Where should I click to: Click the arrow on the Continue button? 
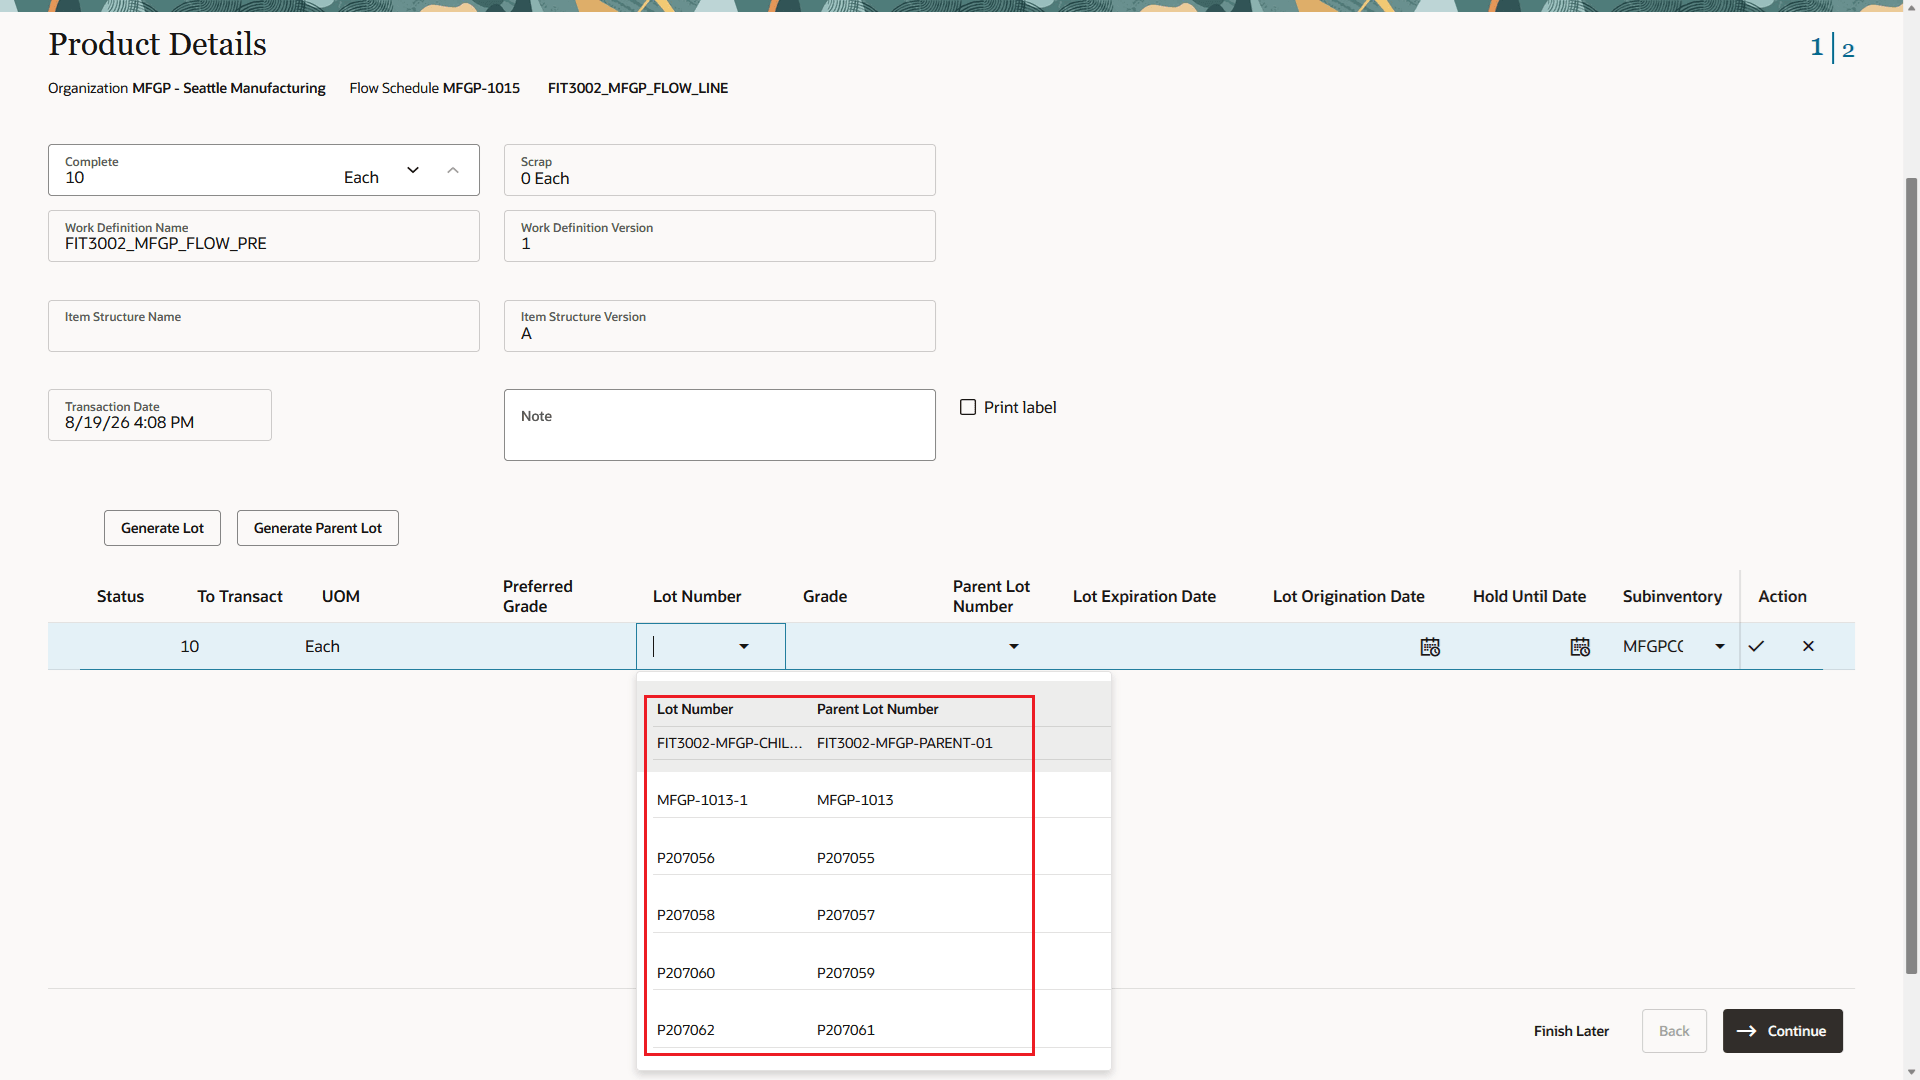click(x=1747, y=1031)
